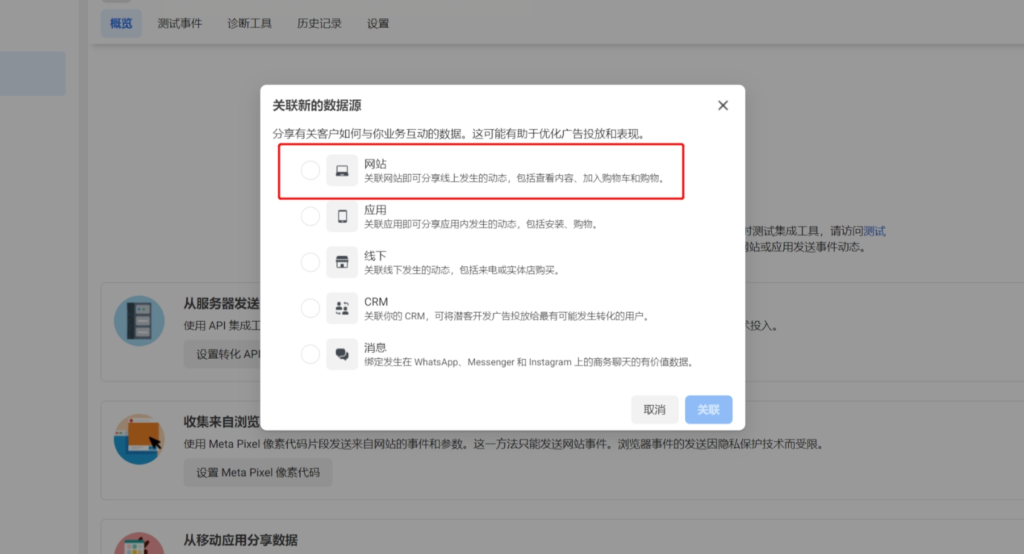Image resolution: width=1024 pixels, height=554 pixels.
Task: Open the 设置 tab
Action: click(x=377, y=24)
